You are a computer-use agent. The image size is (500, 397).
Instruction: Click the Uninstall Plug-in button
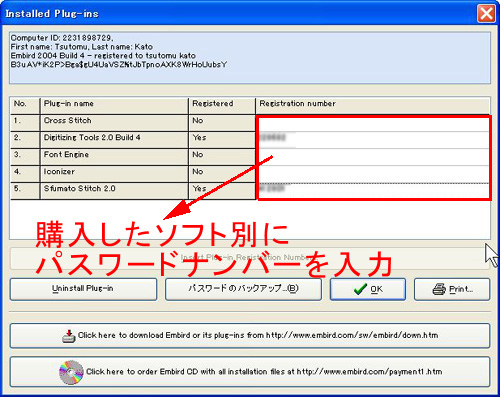83,289
